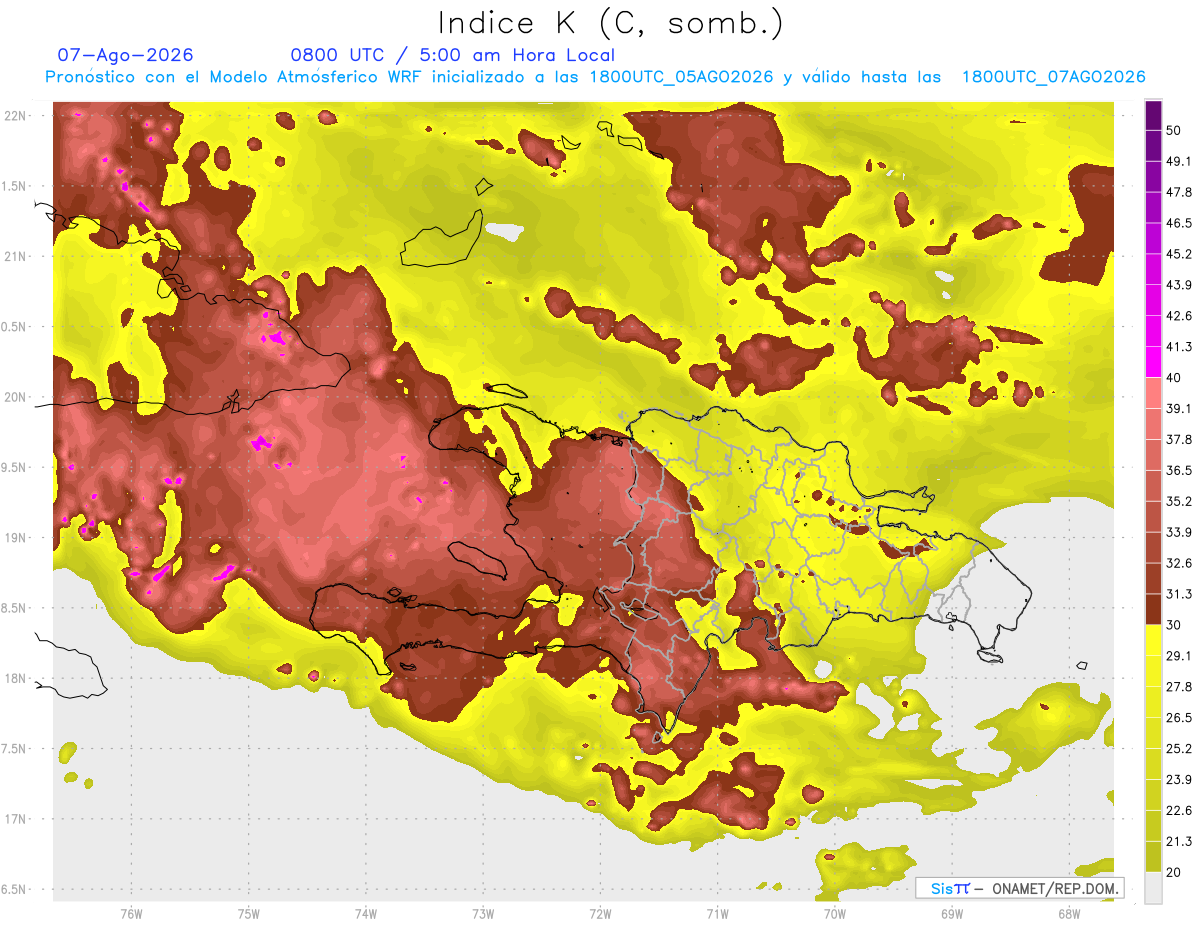Click the colorbar value "33.9"

1178,532
